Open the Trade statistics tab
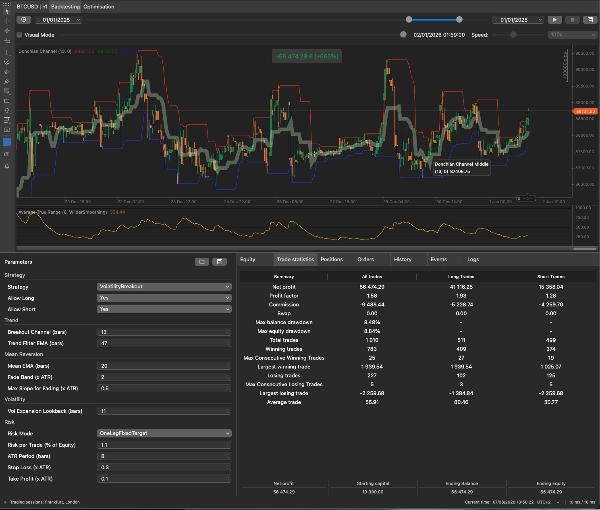Screen dimensions: 600x510 [x=295, y=259]
